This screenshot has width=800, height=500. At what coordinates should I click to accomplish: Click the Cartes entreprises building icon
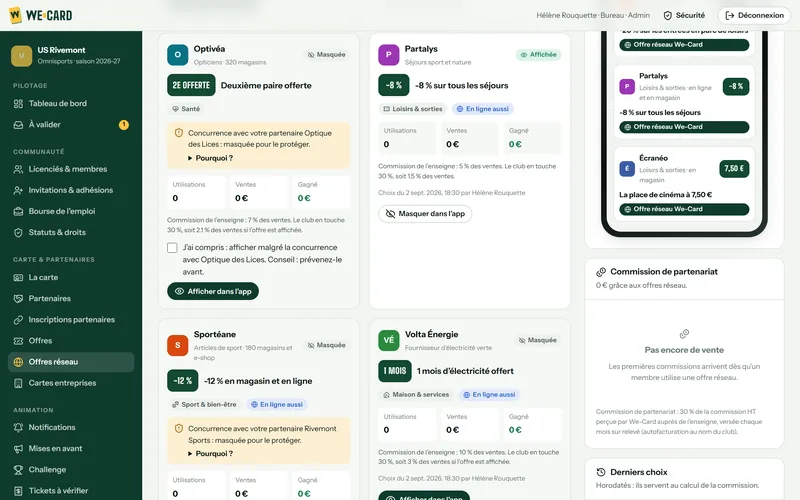(18, 383)
